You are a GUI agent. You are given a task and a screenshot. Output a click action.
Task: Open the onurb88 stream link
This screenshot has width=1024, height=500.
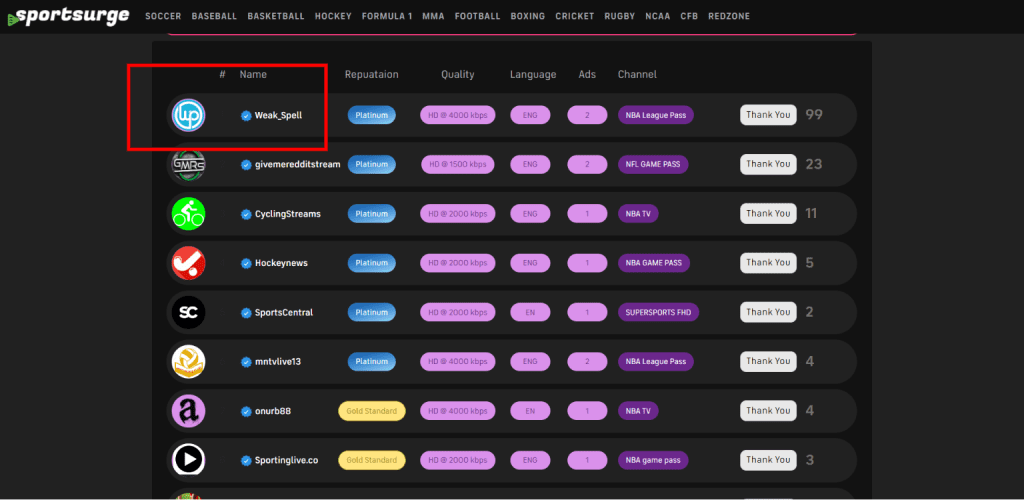coord(275,411)
